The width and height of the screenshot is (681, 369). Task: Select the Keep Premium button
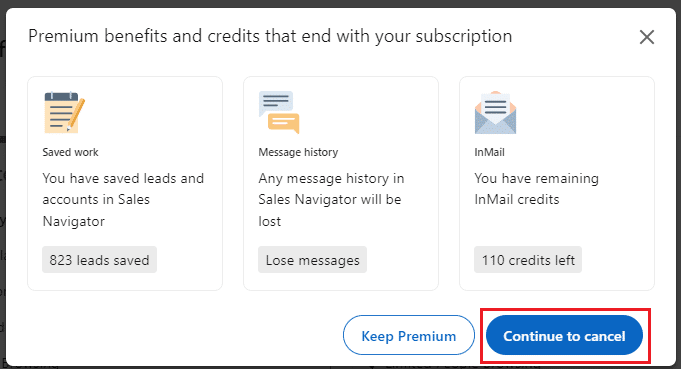[x=409, y=335]
